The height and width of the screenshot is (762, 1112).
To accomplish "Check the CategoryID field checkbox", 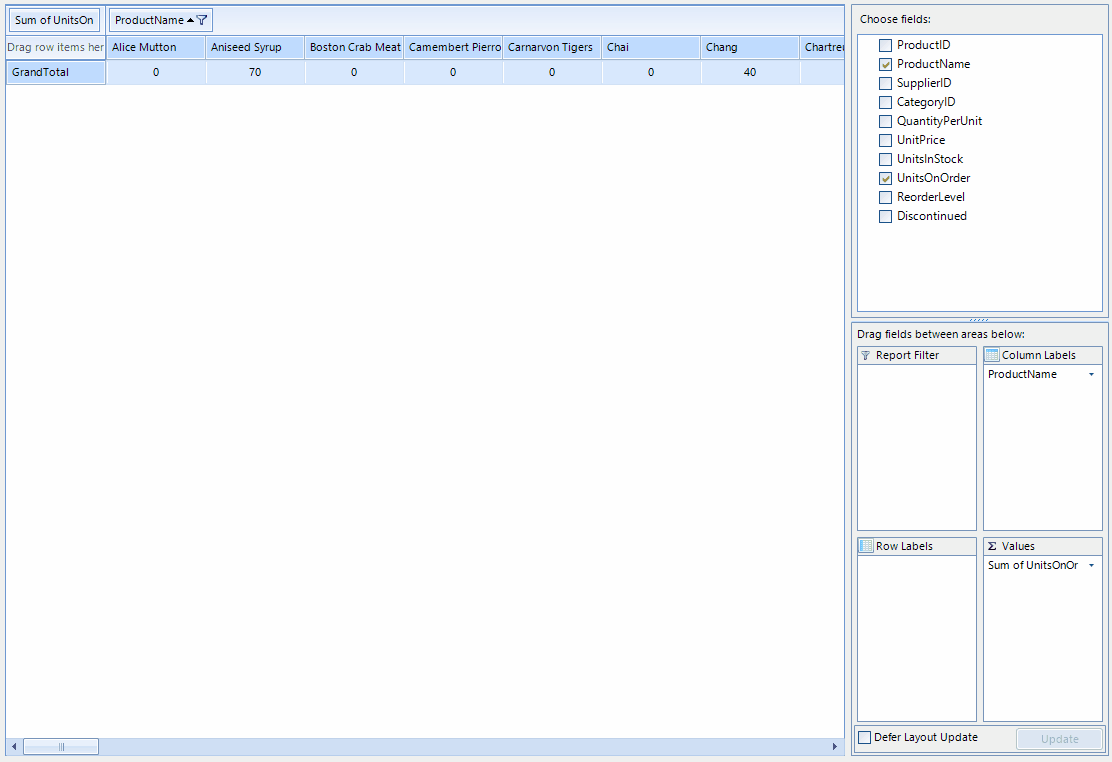I will click(x=885, y=102).
